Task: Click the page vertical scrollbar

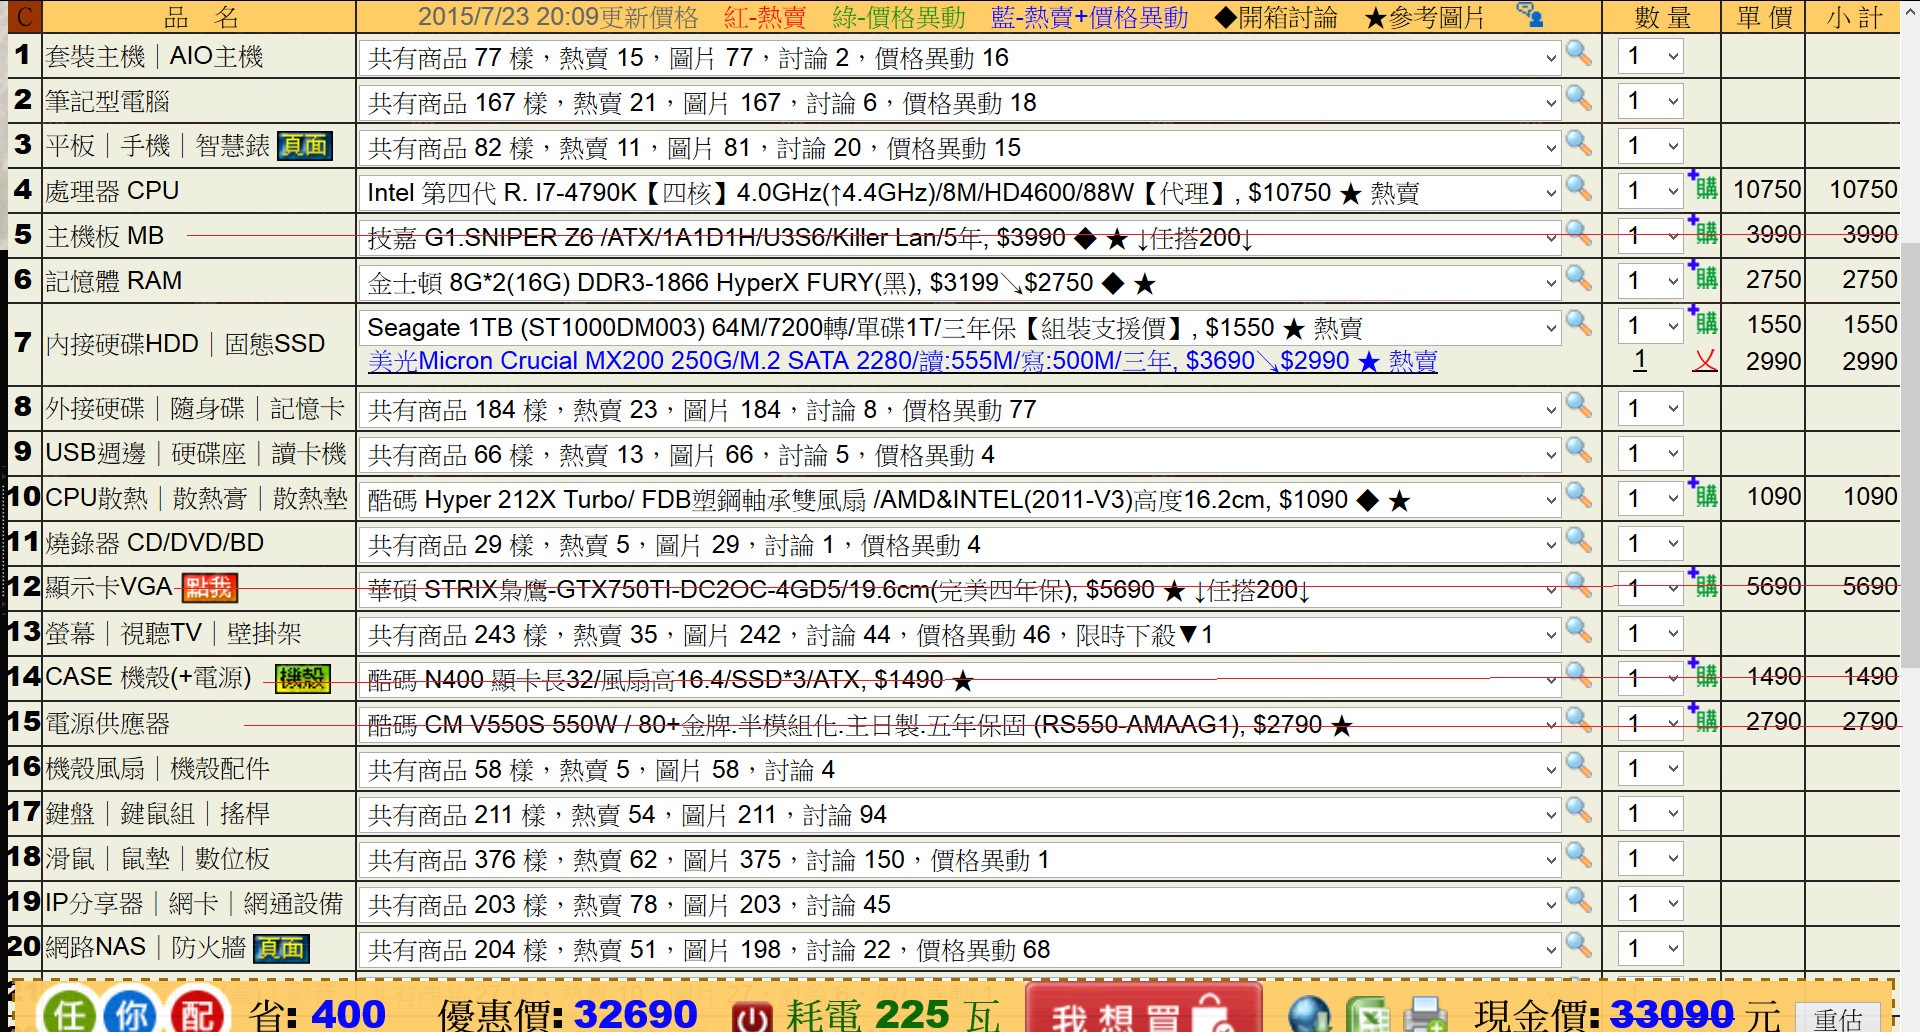Action: [1910, 455]
